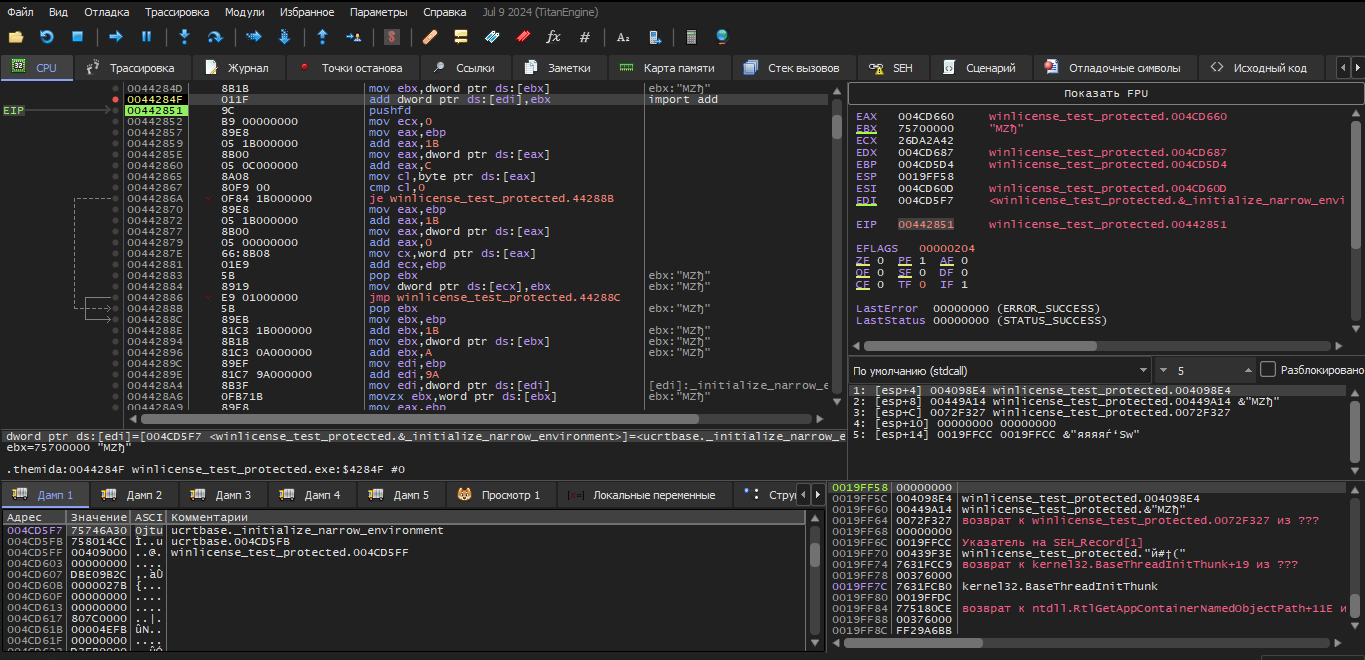
Task: Click the Показать FPU button
Action: pos(1106,93)
